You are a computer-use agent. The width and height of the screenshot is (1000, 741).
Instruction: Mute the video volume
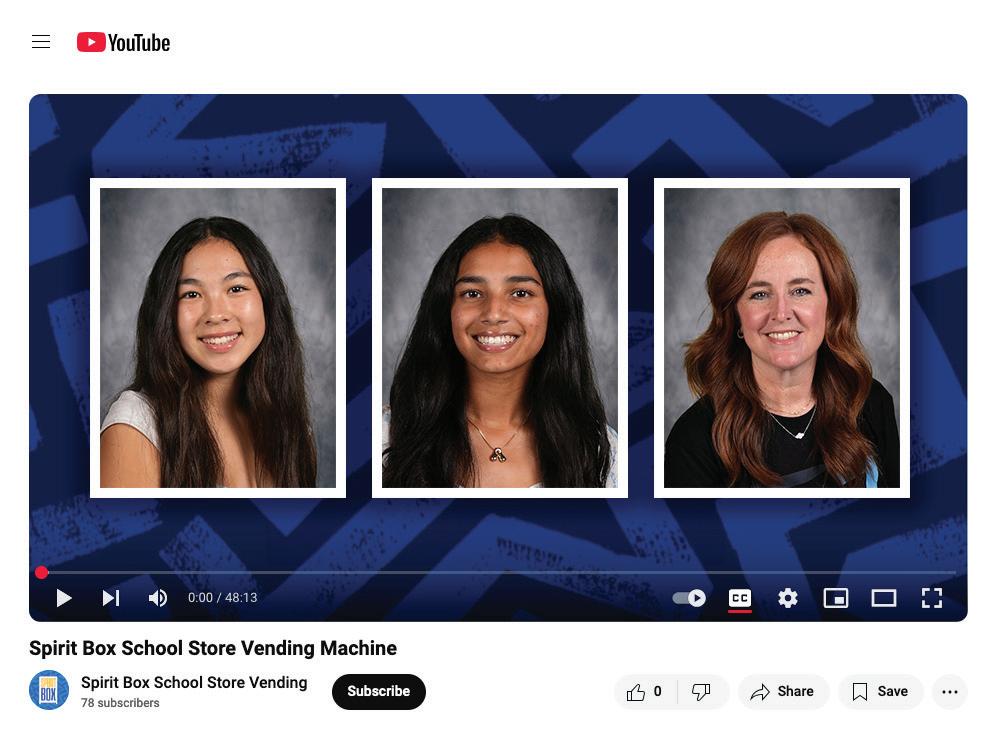(158, 598)
